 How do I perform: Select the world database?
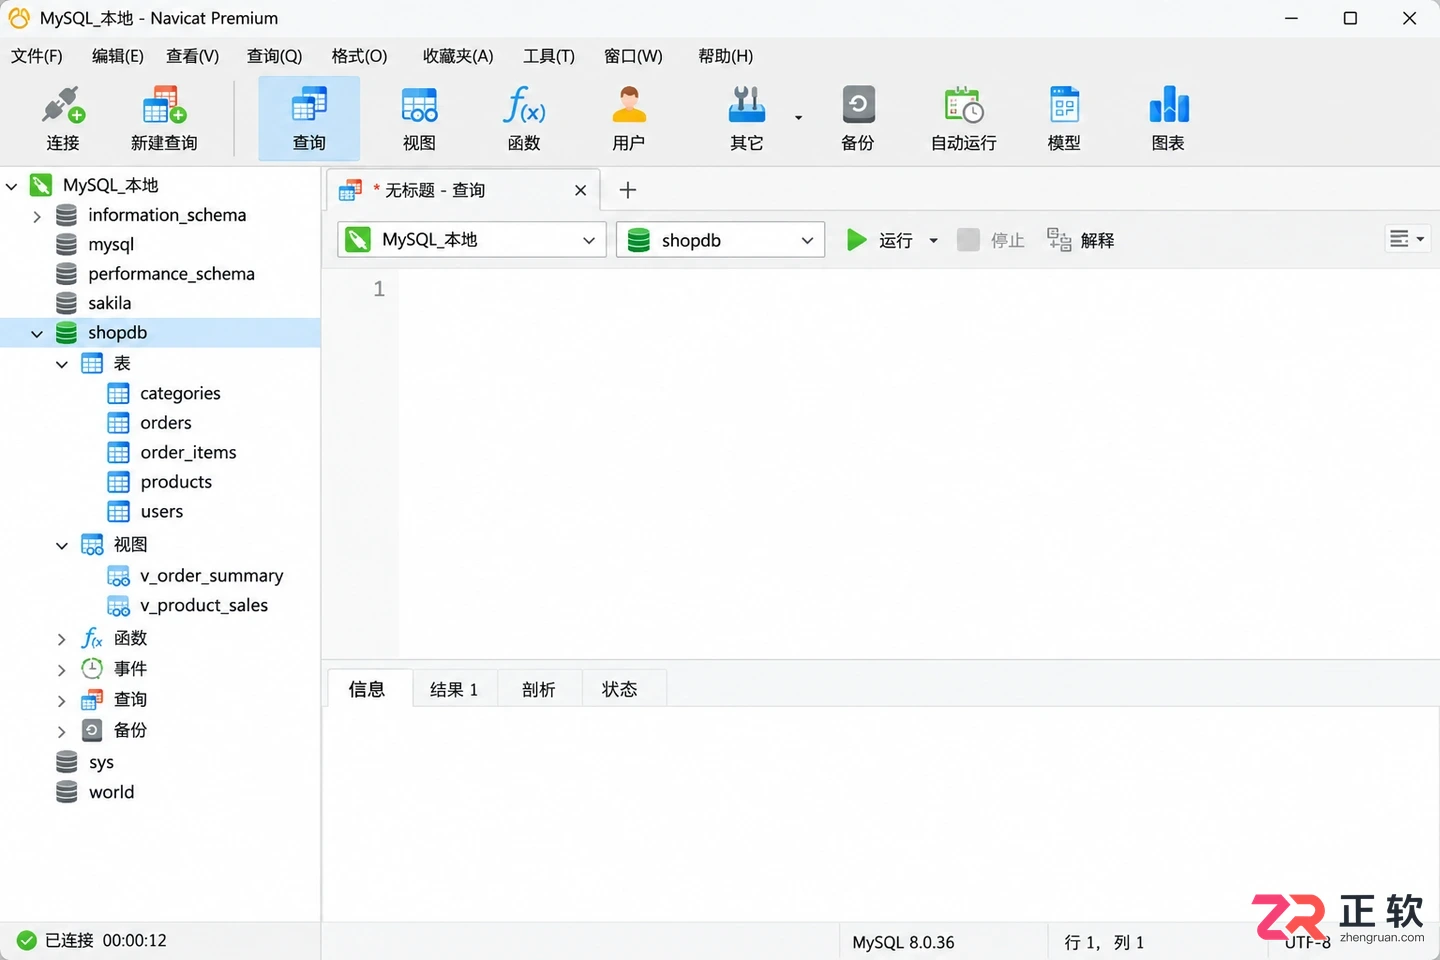click(111, 792)
